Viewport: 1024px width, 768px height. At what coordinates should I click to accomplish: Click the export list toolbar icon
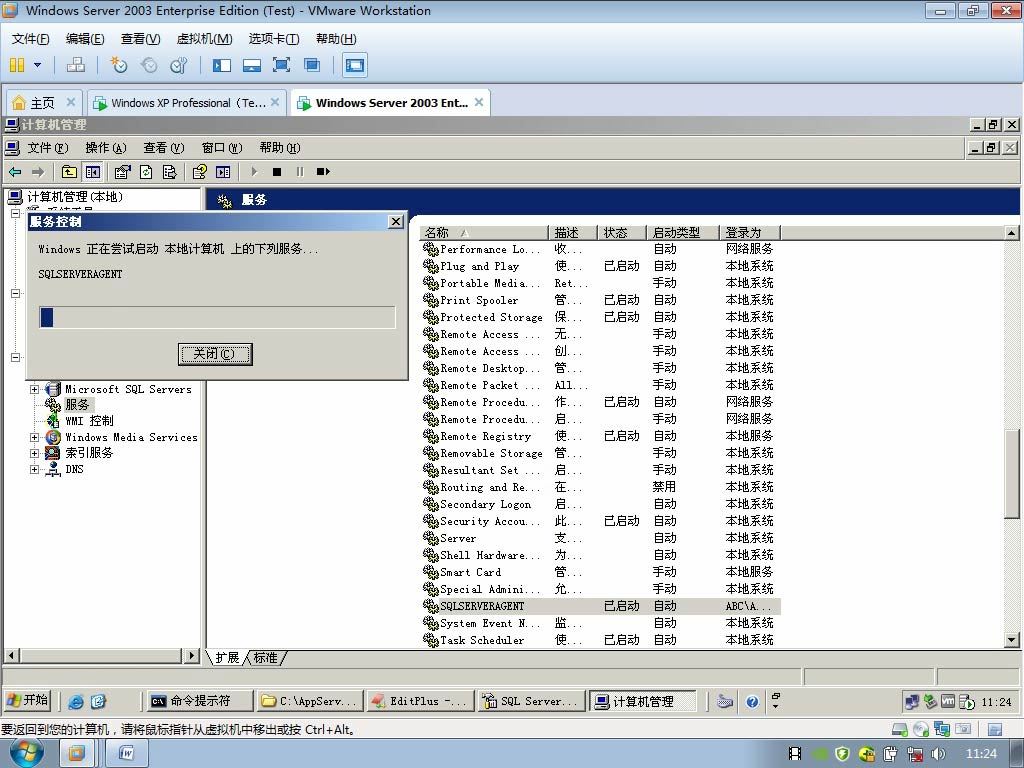pyautogui.click(x=169, y=172)
